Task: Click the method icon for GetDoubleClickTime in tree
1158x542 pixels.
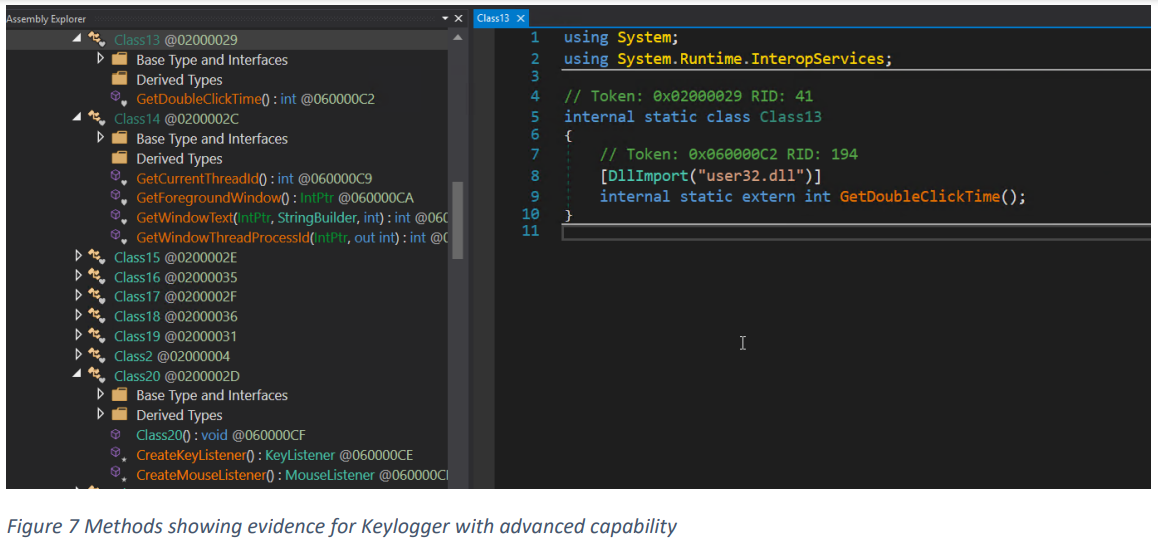Action: click(x=118, y=99)
